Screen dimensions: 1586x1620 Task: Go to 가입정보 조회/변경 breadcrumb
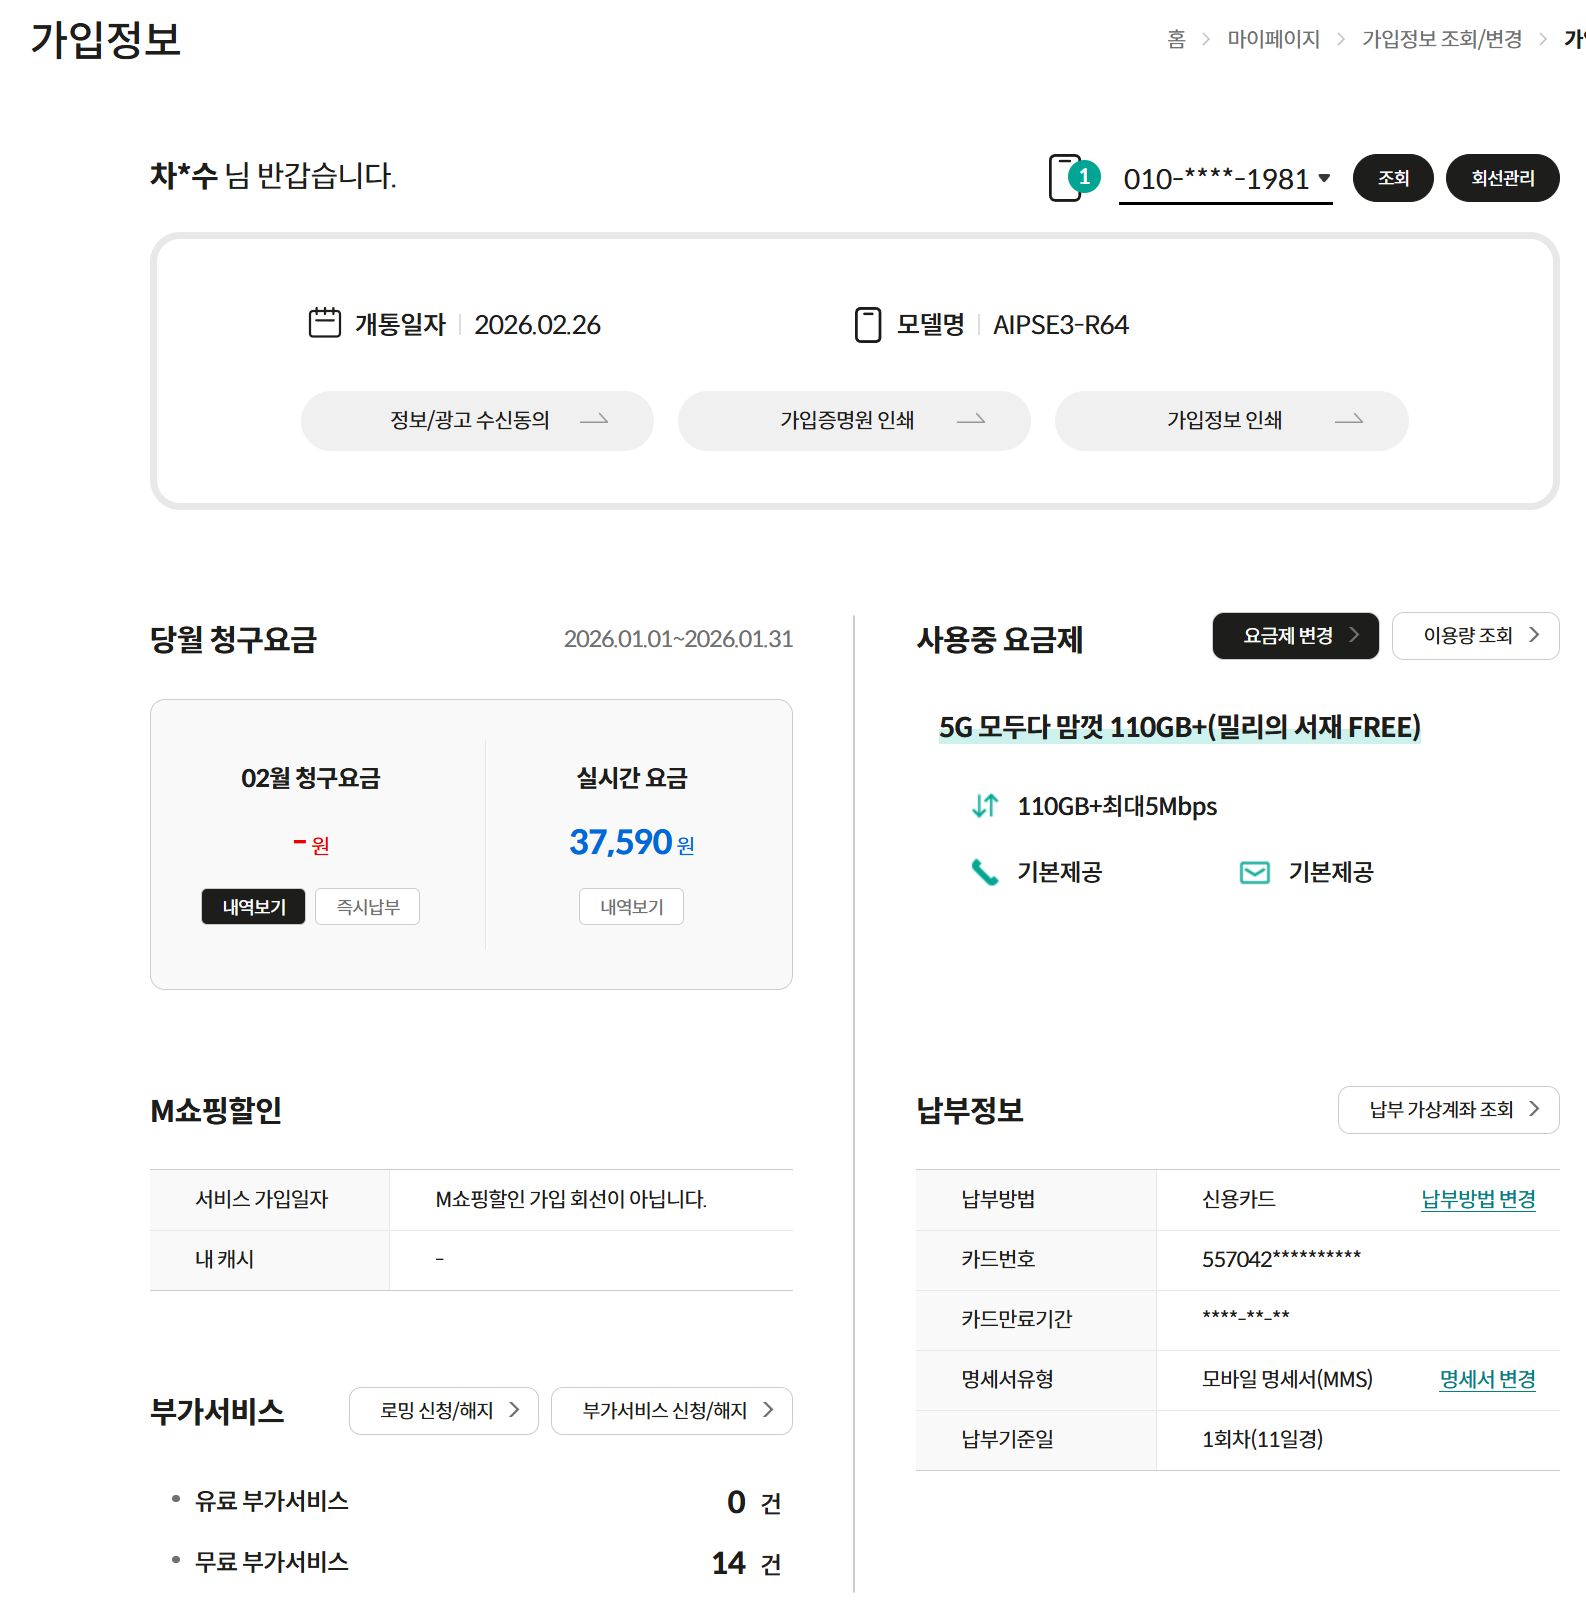tap(1441, 39)
